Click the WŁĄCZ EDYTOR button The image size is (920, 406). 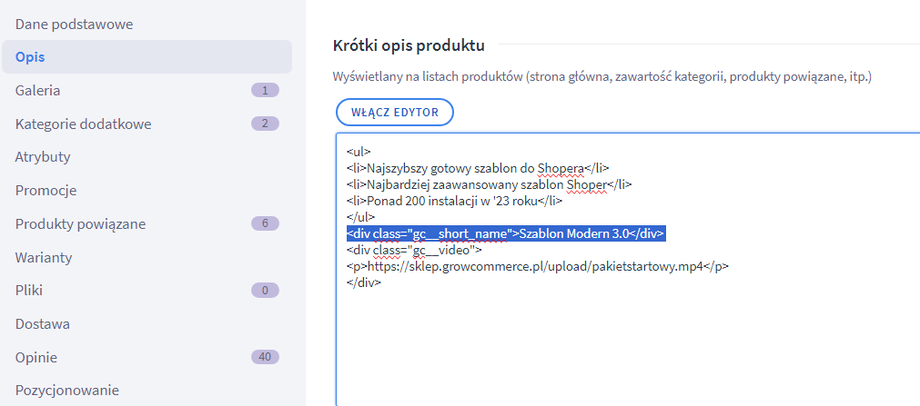pyautogui.click(x=395, y=111)
